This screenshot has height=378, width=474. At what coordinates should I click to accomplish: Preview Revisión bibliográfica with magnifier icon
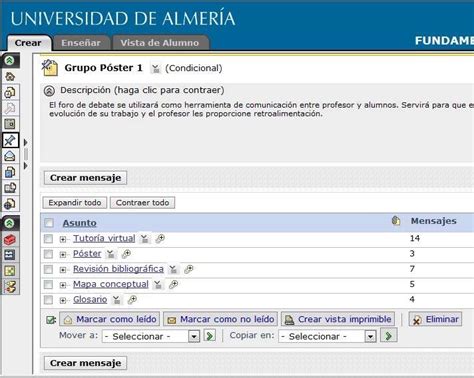click(x=189, y=269)
